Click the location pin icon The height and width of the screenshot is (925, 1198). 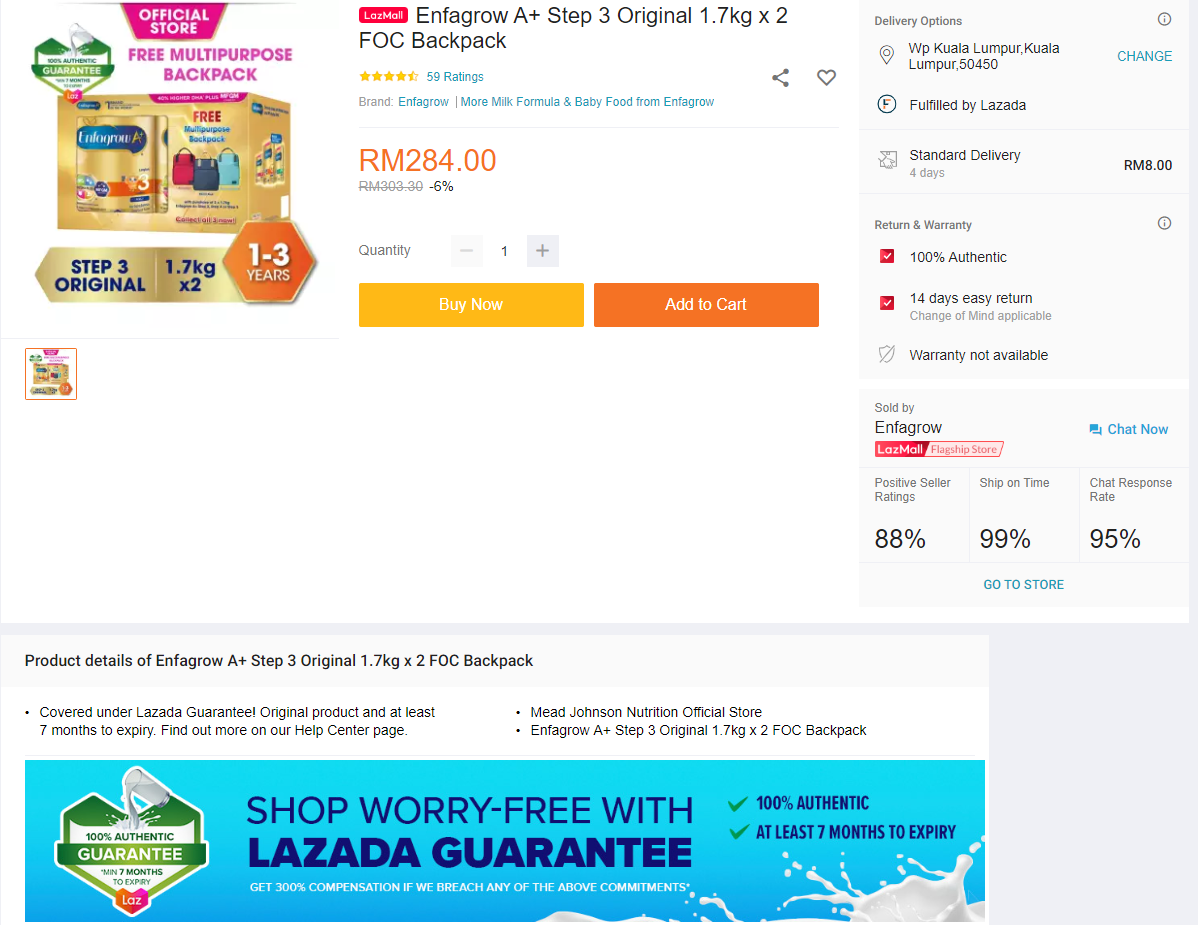pyautogui.click(x=886, y=55)
